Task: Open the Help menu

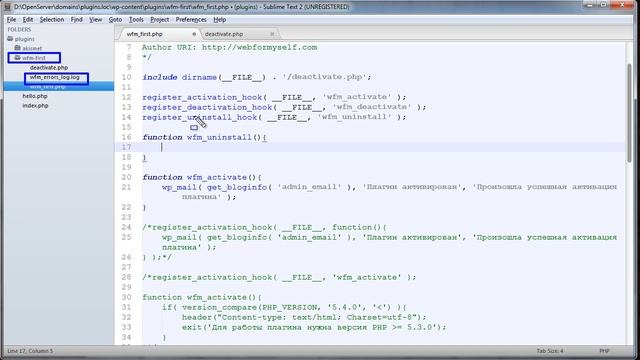Action: point(220,20)
